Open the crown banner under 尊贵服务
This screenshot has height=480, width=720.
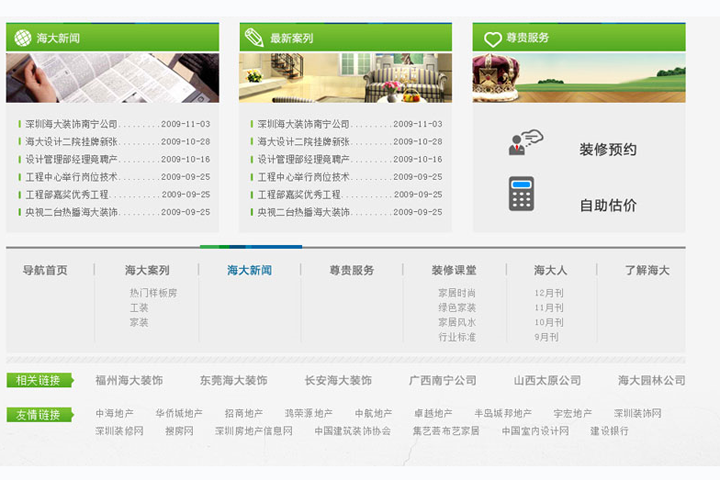pos(578,78)
